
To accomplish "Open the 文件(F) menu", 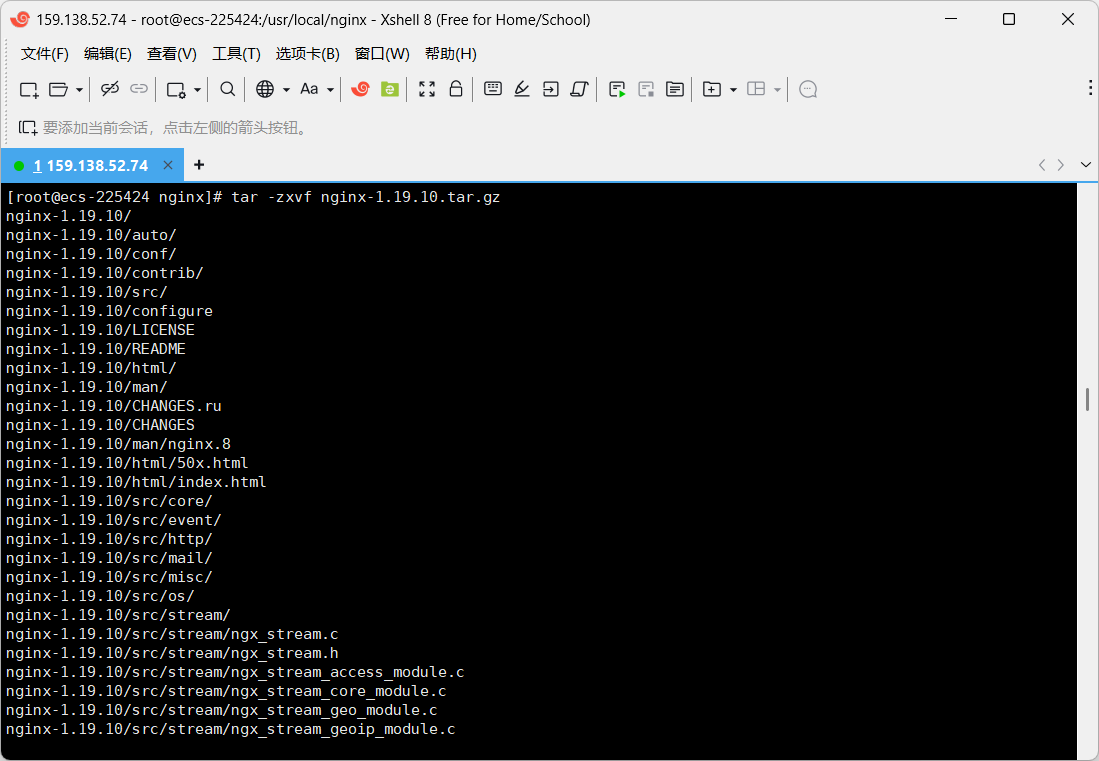I will point(45,54).
